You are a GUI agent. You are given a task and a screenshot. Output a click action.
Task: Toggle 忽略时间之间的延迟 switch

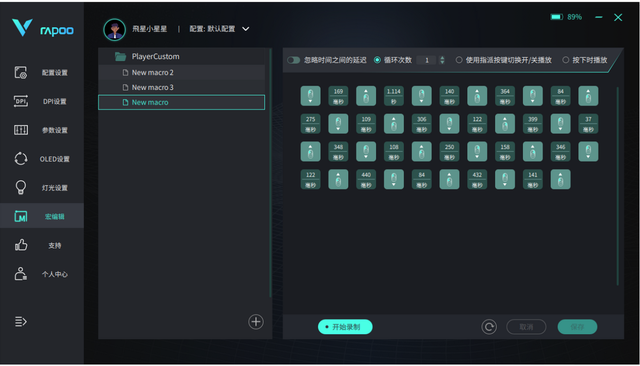pyautogui.click(x=293, y=60)
